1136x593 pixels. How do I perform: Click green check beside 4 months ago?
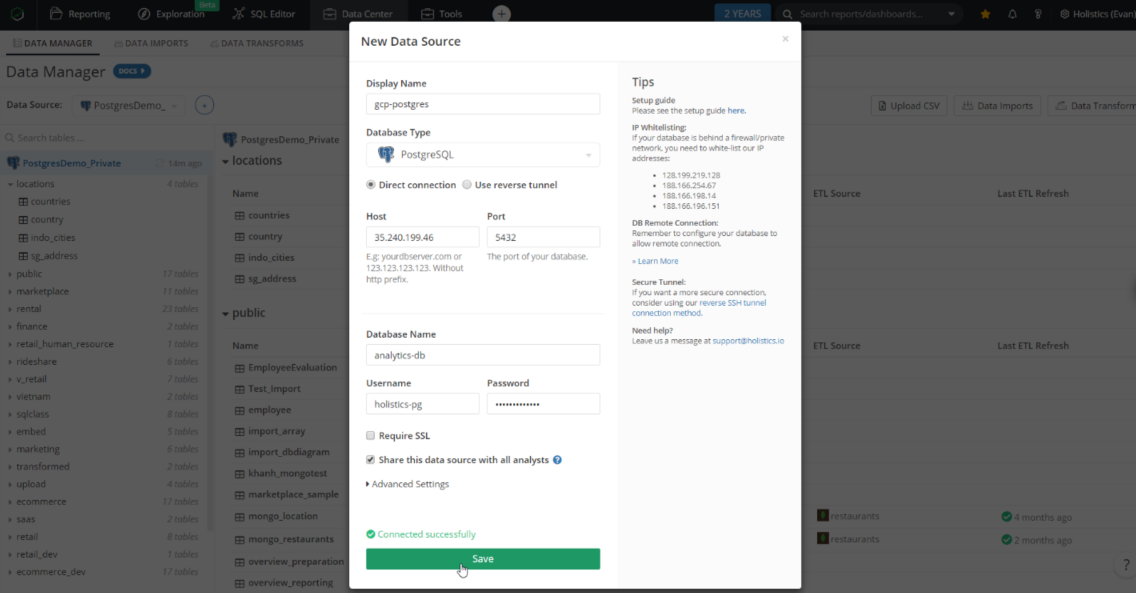pyautogui.click(x=1006, y=517)
